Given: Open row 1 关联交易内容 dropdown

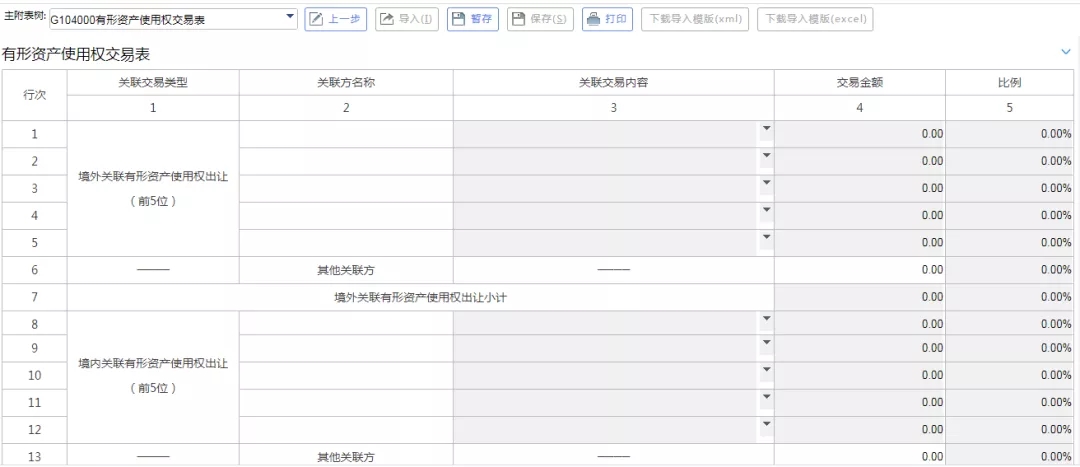Looking at the screenshot, I should pos(766,128).
